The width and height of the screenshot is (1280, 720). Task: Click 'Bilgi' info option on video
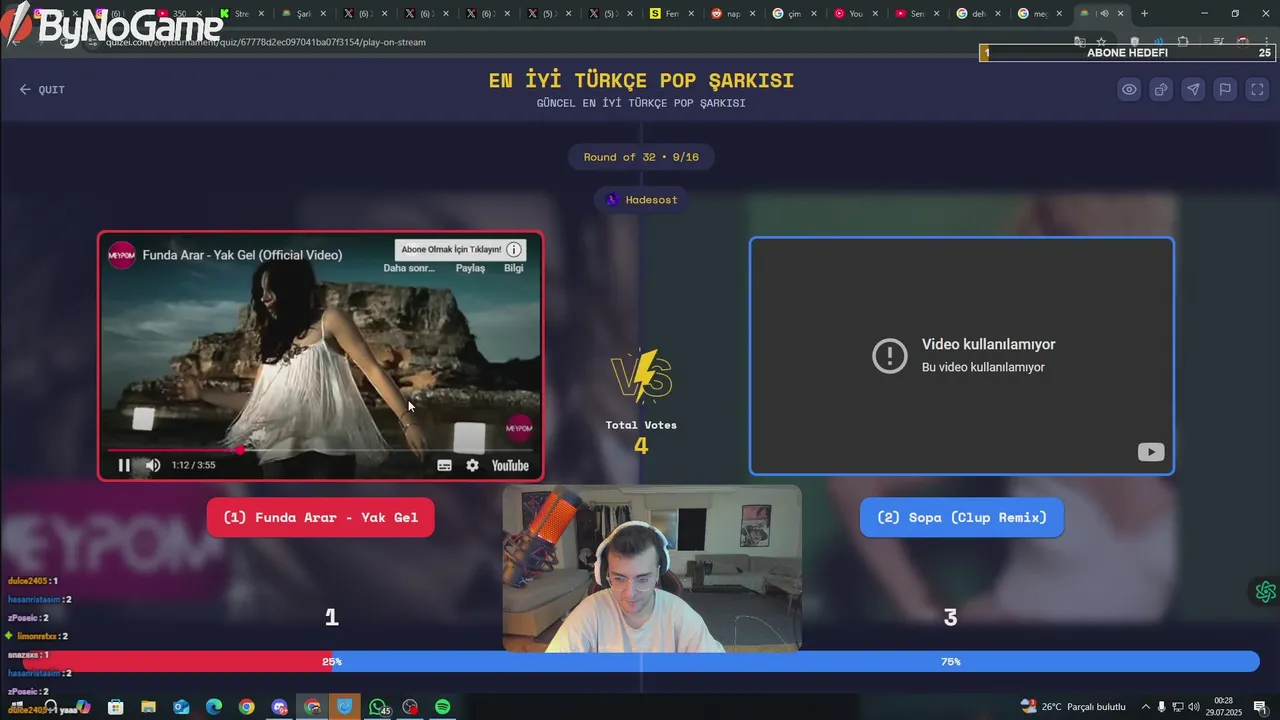(513, 268)
